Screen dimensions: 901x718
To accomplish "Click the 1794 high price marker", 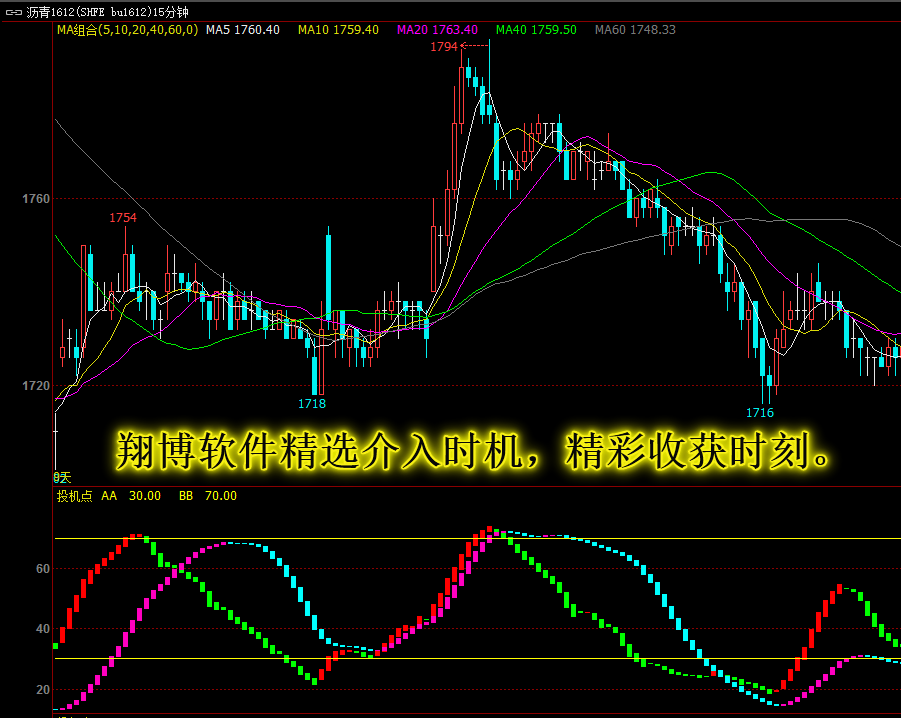I will (x=444, y=47).
